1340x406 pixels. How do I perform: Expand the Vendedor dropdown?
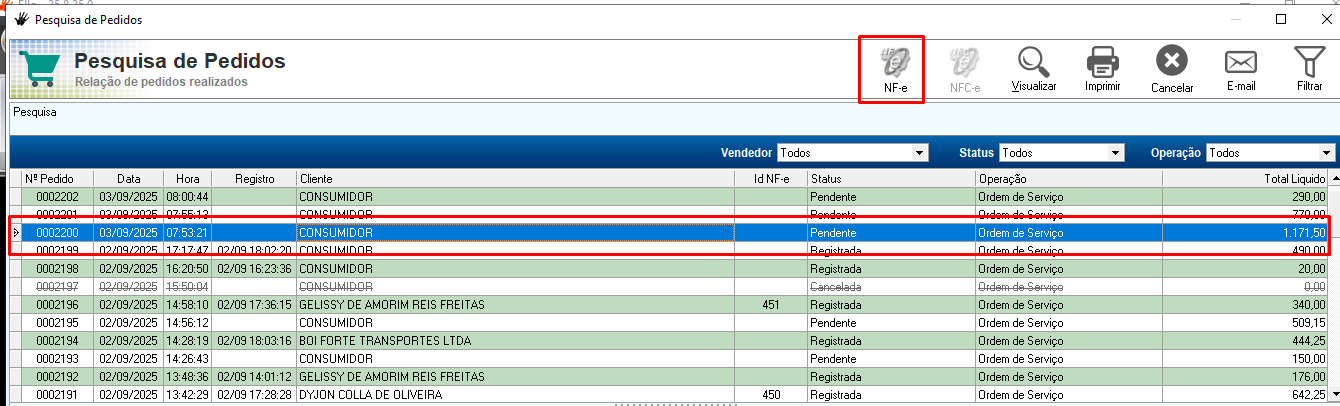tap(920, 153)
